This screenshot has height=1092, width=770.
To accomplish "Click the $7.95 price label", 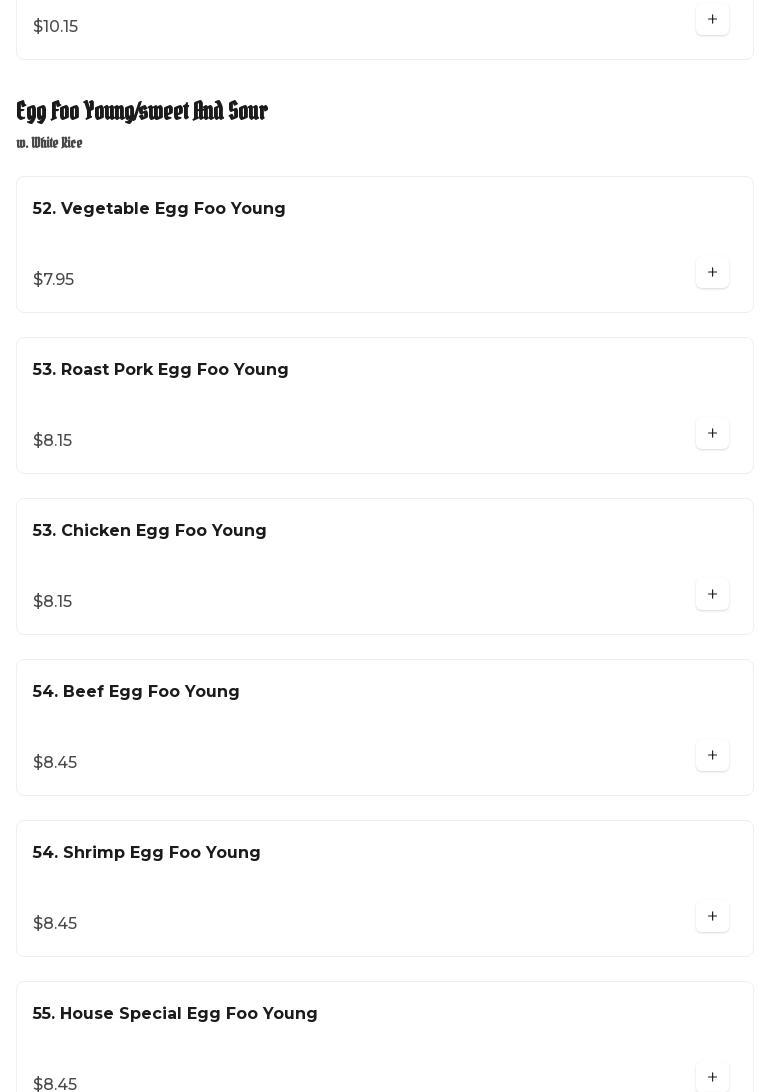I will [x=53, y=280].
